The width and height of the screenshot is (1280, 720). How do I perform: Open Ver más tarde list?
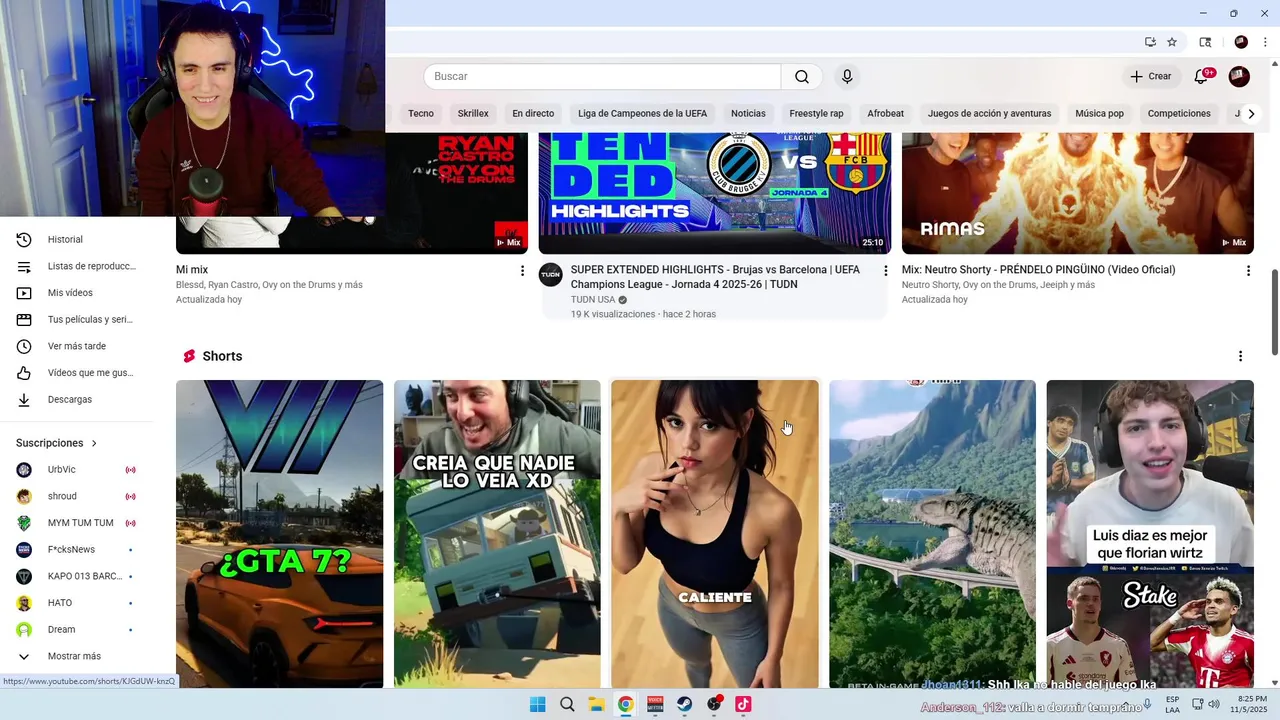click(x=76, y=347)
